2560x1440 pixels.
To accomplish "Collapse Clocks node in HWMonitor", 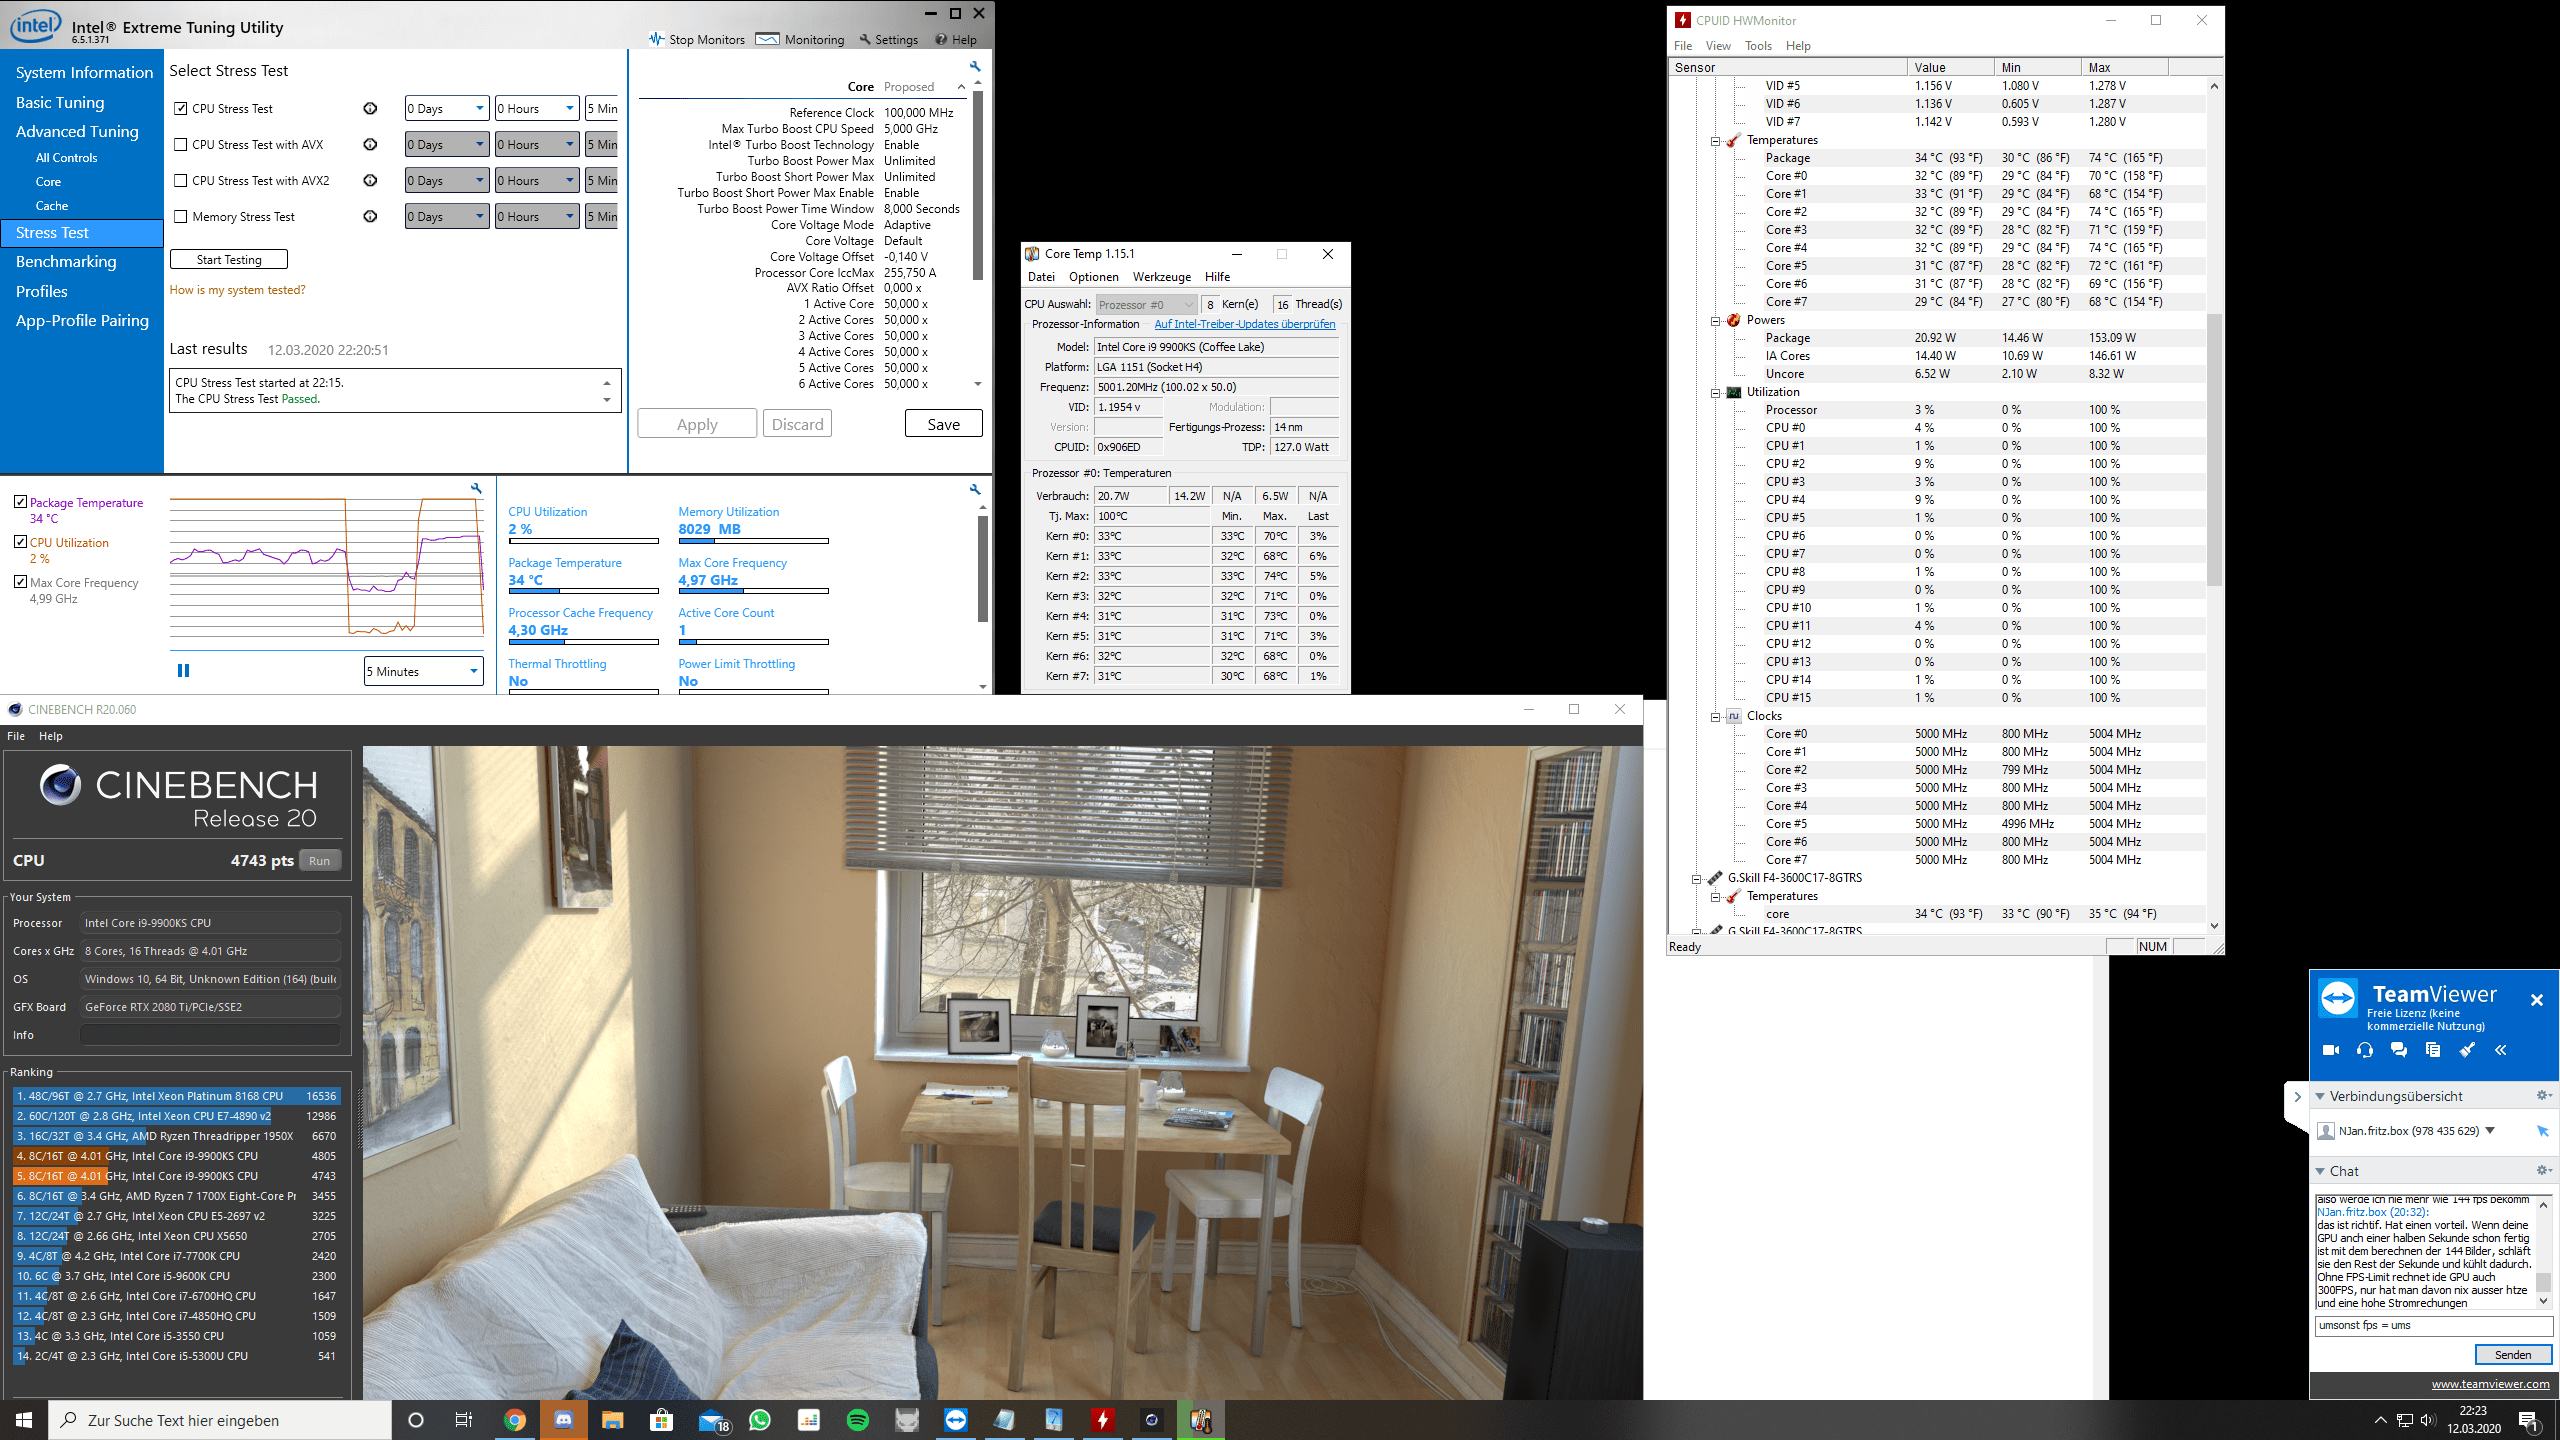I will pos(1716,716).
